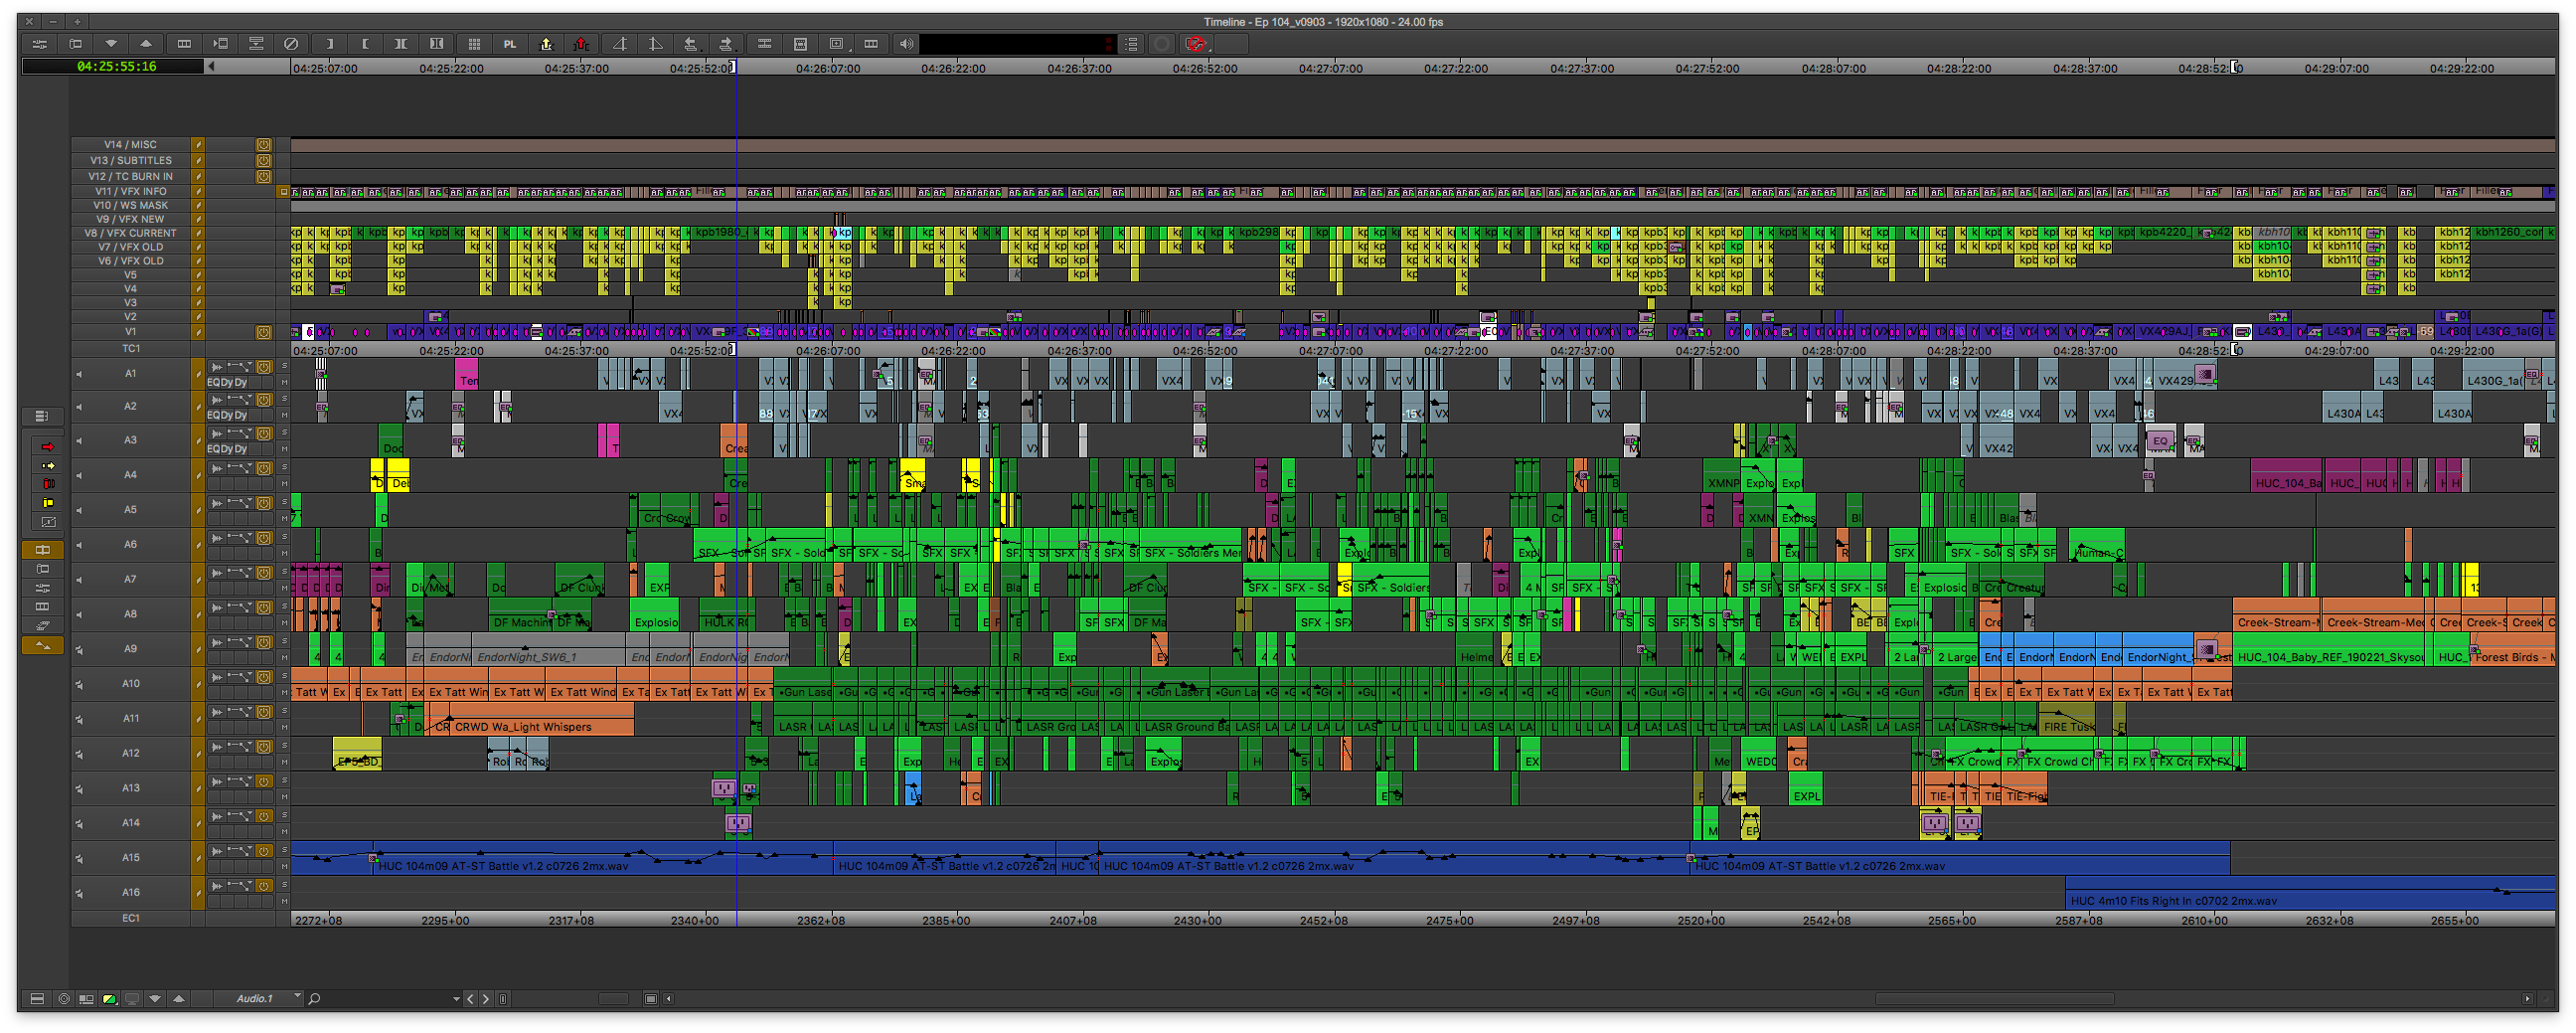
Task: Click the down triangle in the bottom bar
Action: pyautogui.click(x=155, y=998)
